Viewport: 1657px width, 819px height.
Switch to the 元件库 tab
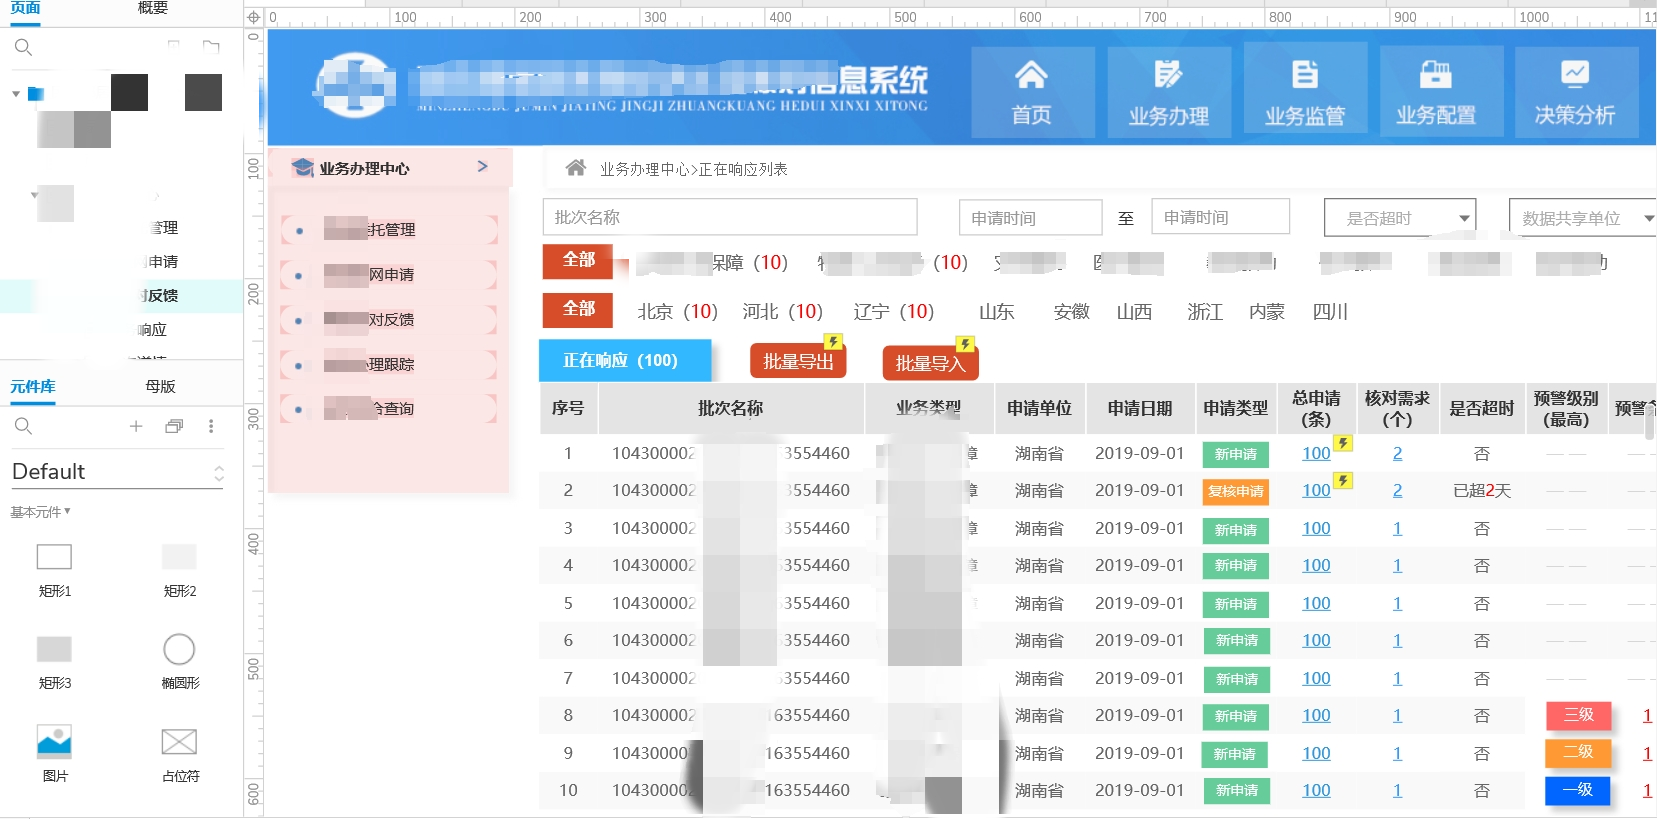33,387
